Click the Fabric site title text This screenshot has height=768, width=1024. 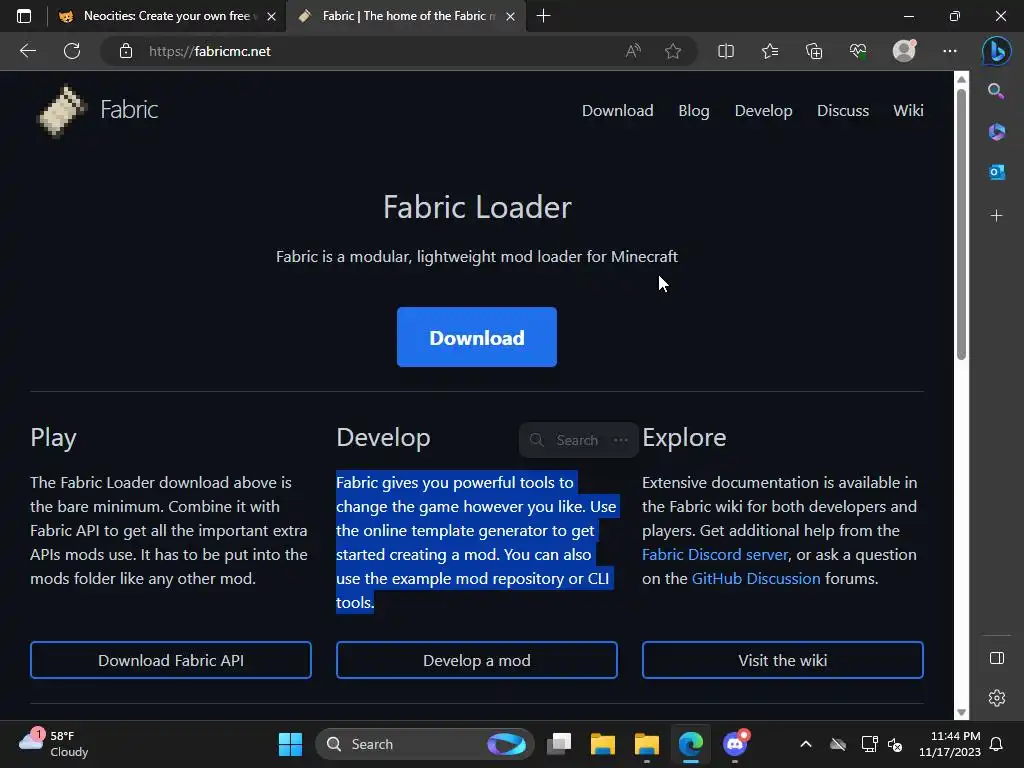(129, 110)
